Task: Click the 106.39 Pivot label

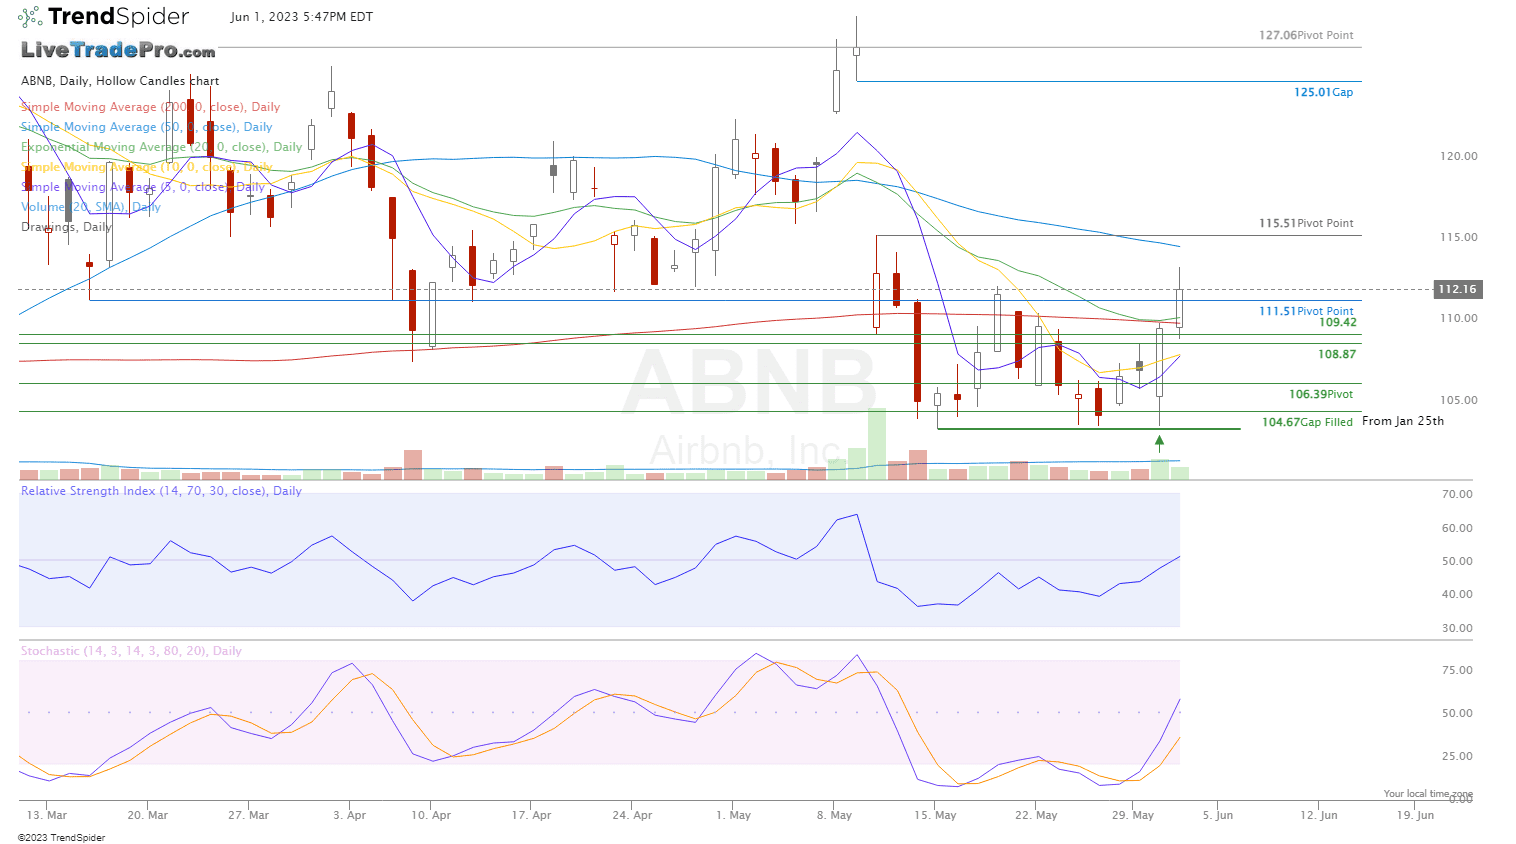Action: click(1321, 394)
